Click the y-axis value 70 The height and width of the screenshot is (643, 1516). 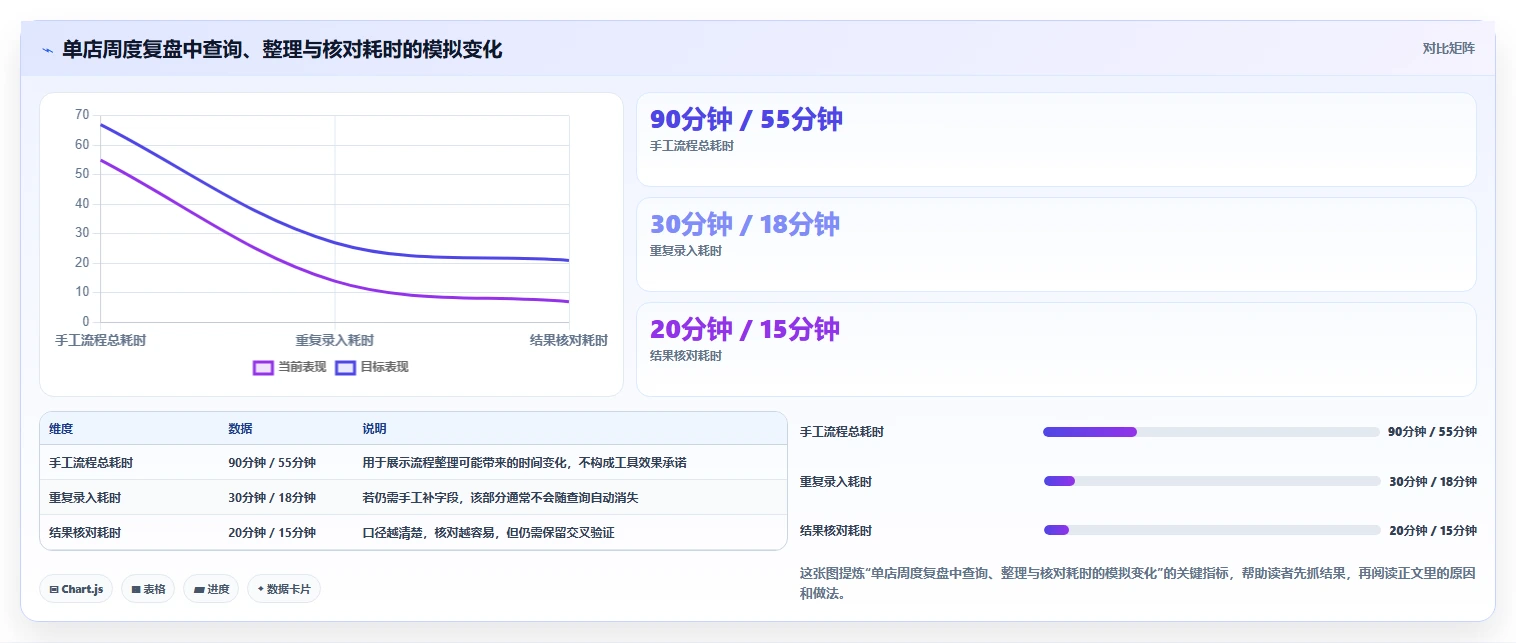click(x=82, y=115)
